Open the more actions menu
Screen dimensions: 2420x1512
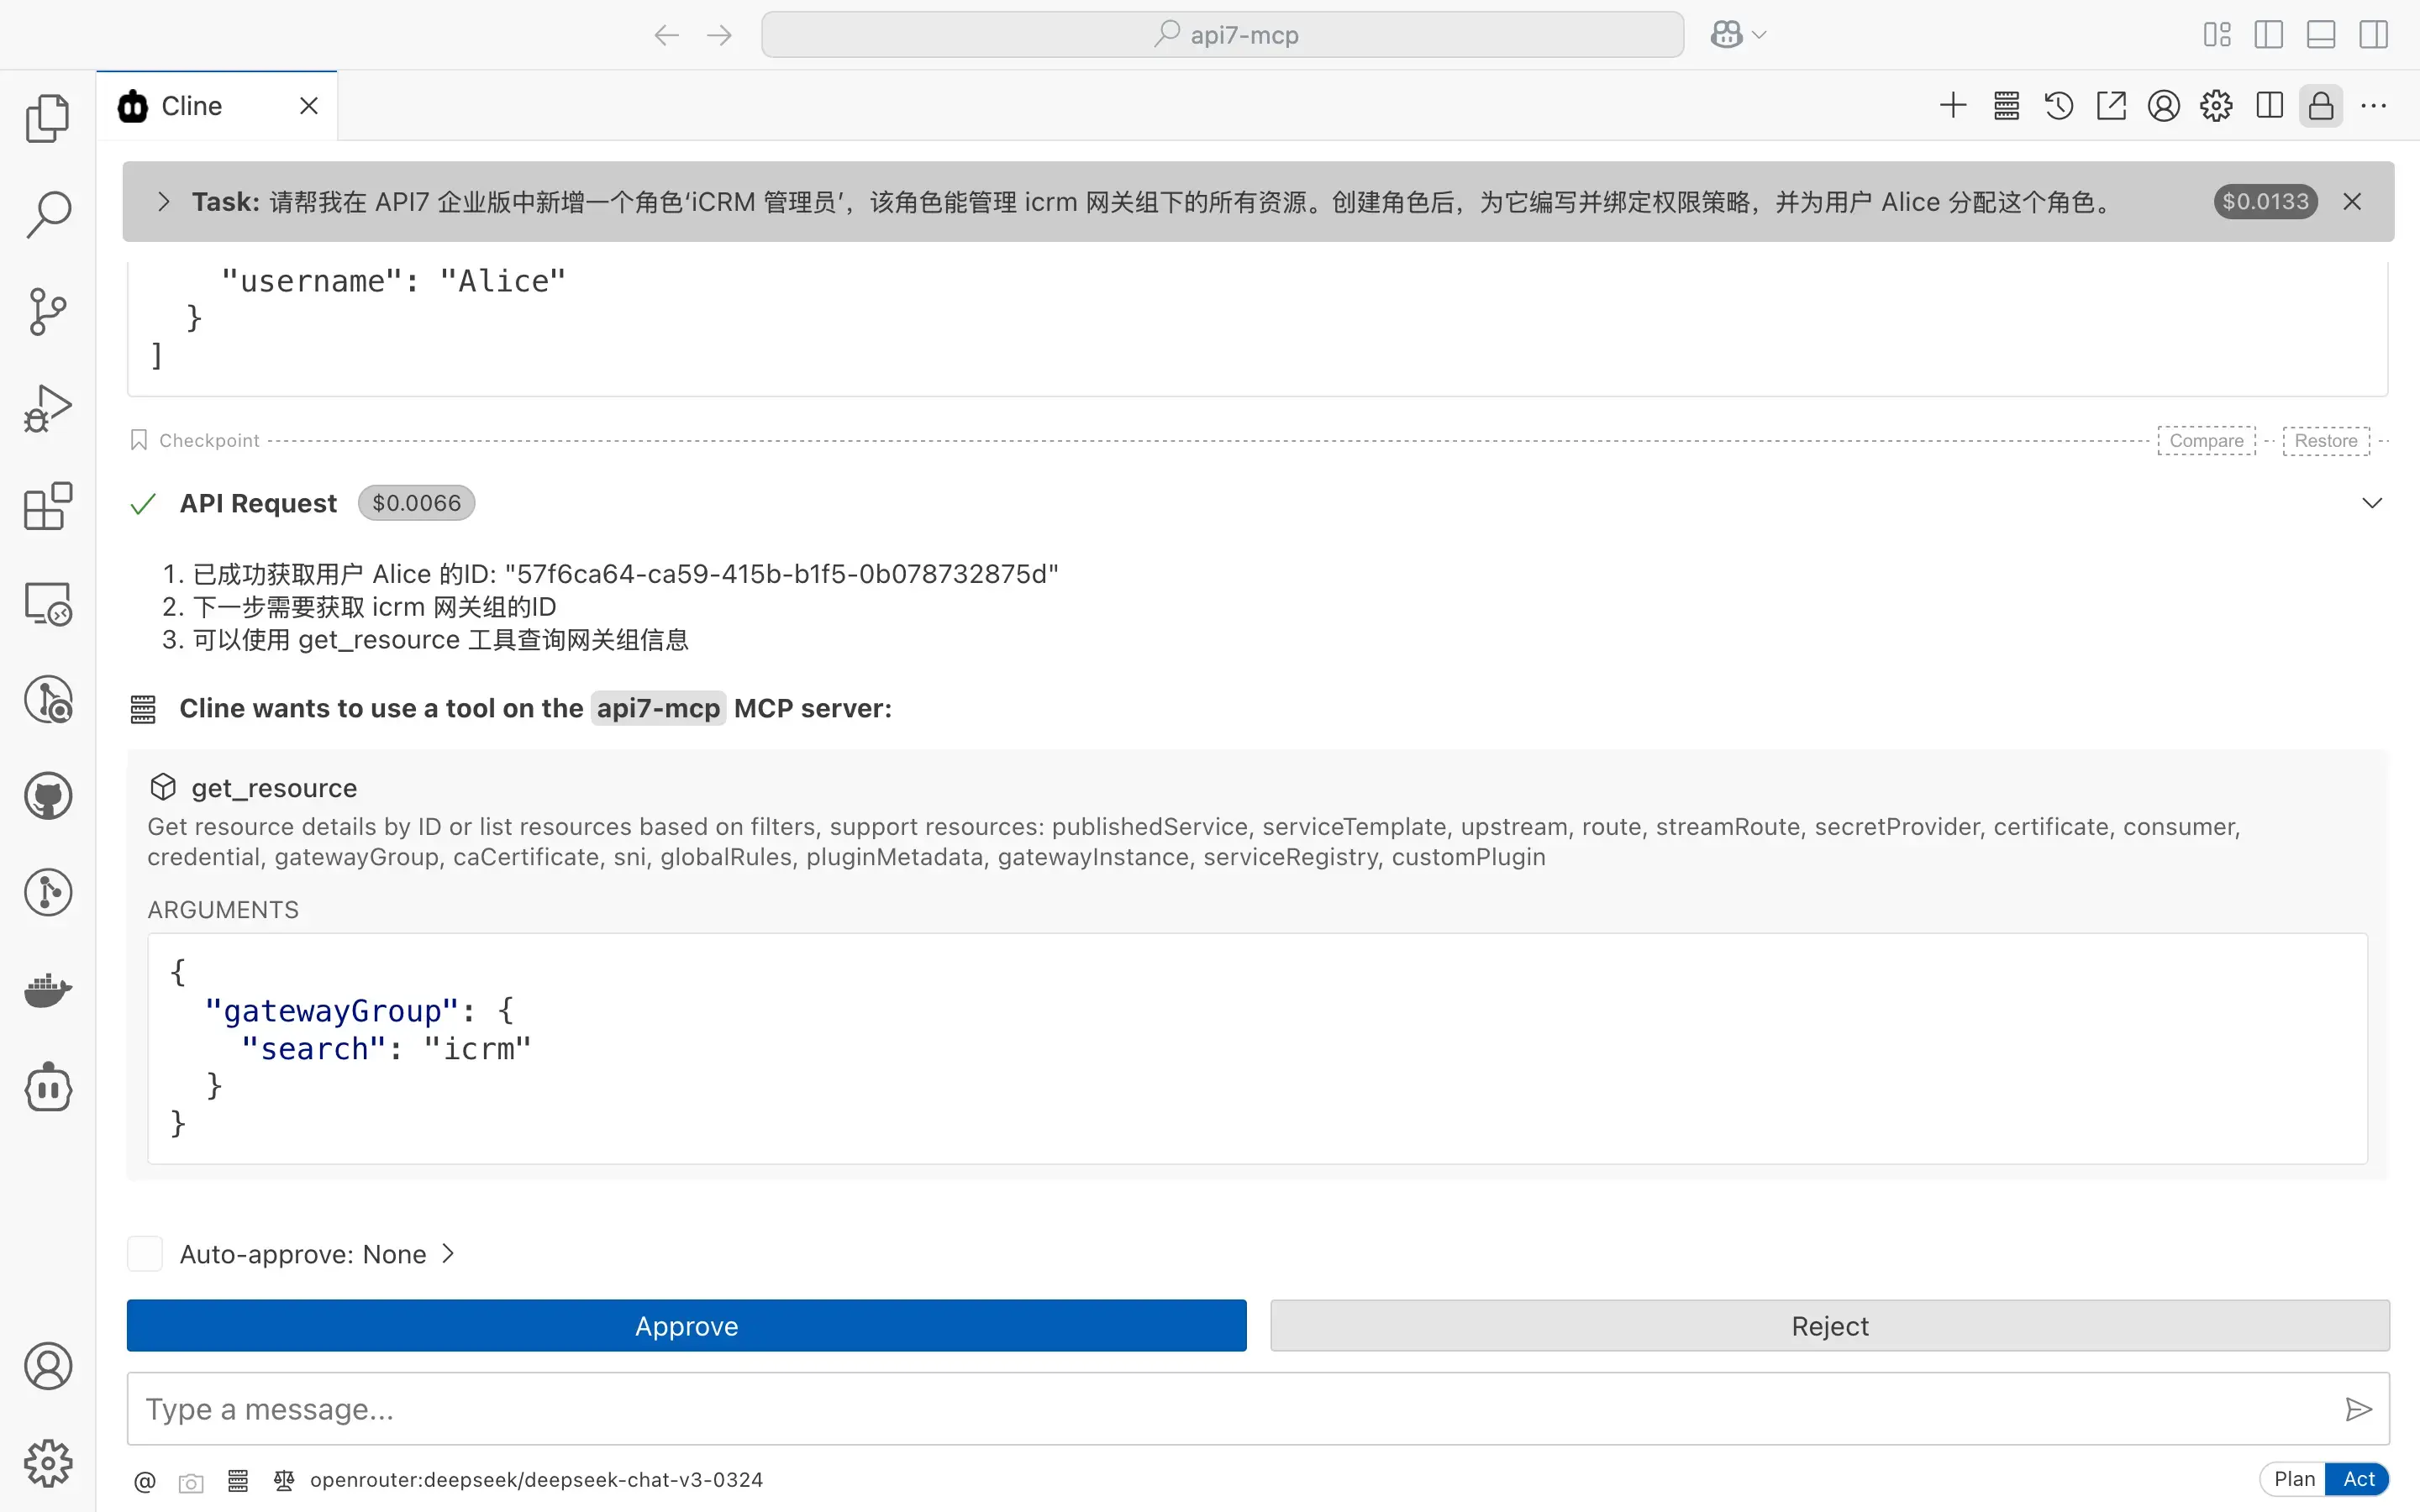pyautogui.click(x=2374, y=105)
